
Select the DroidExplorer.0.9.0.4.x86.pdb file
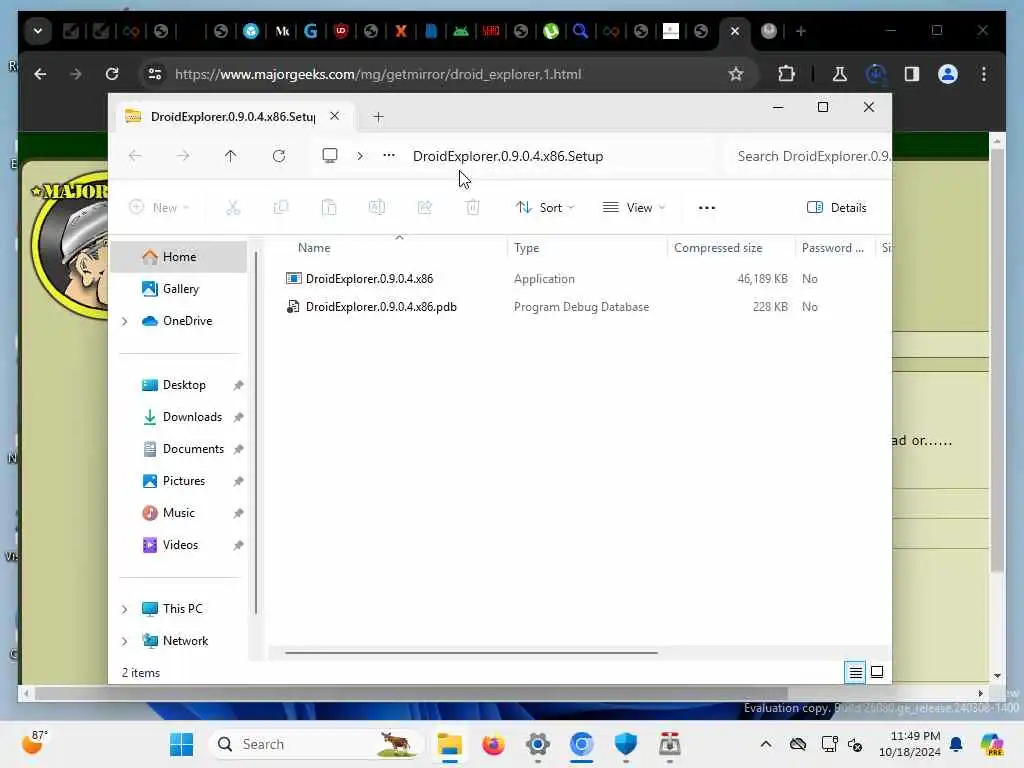[381, 307]
